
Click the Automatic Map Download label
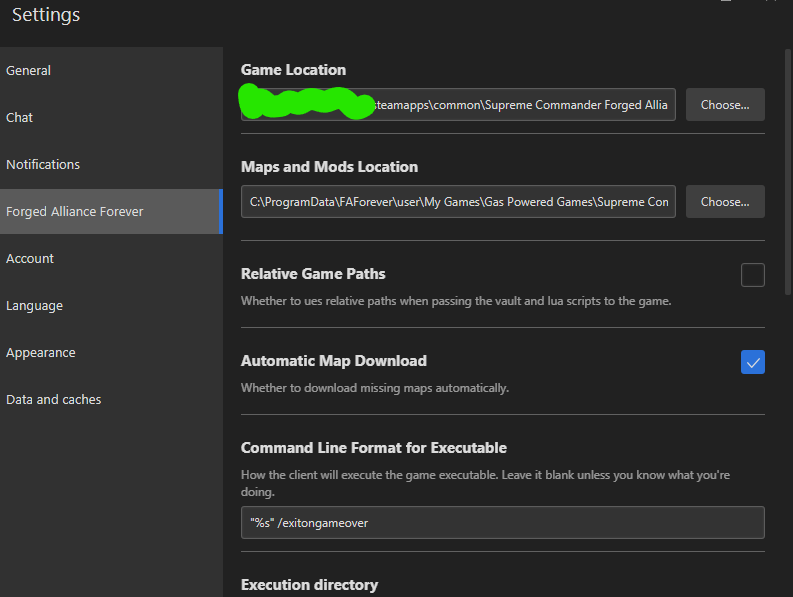334,361
